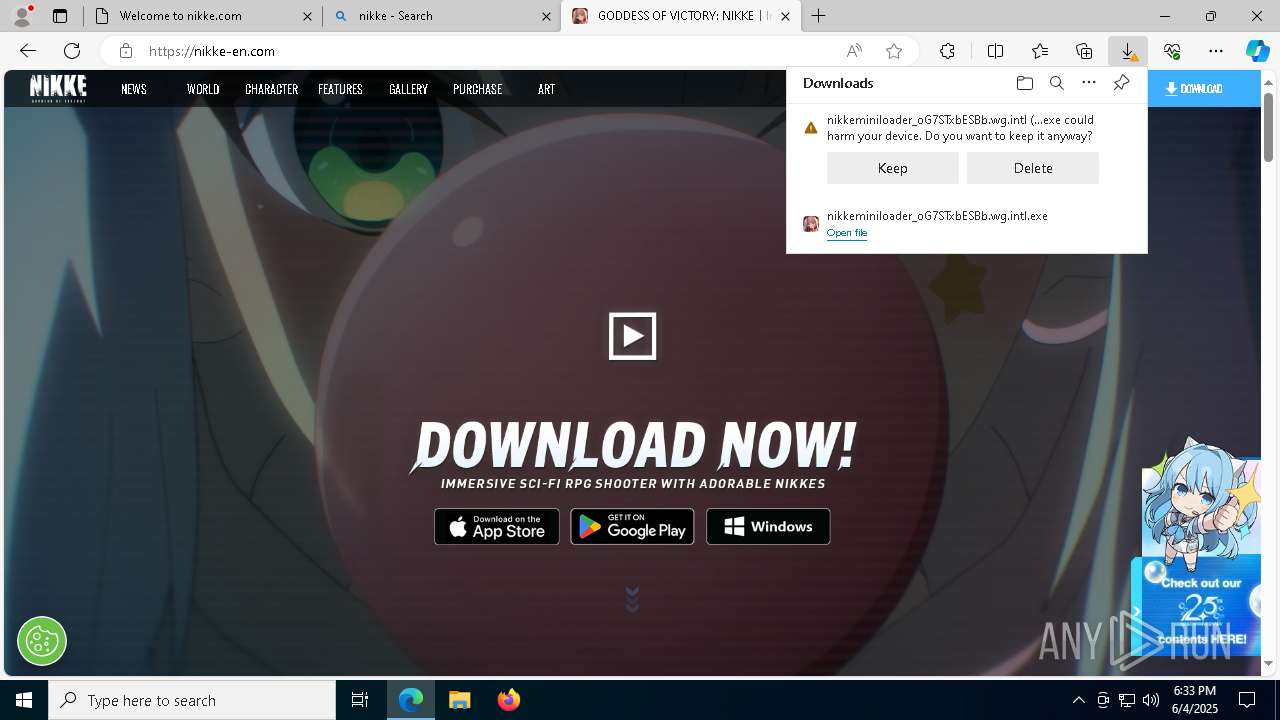Viewport: 1280px width, 720px height.
Task: Launch Firefox from taskbar
Action: pos(509,700)
